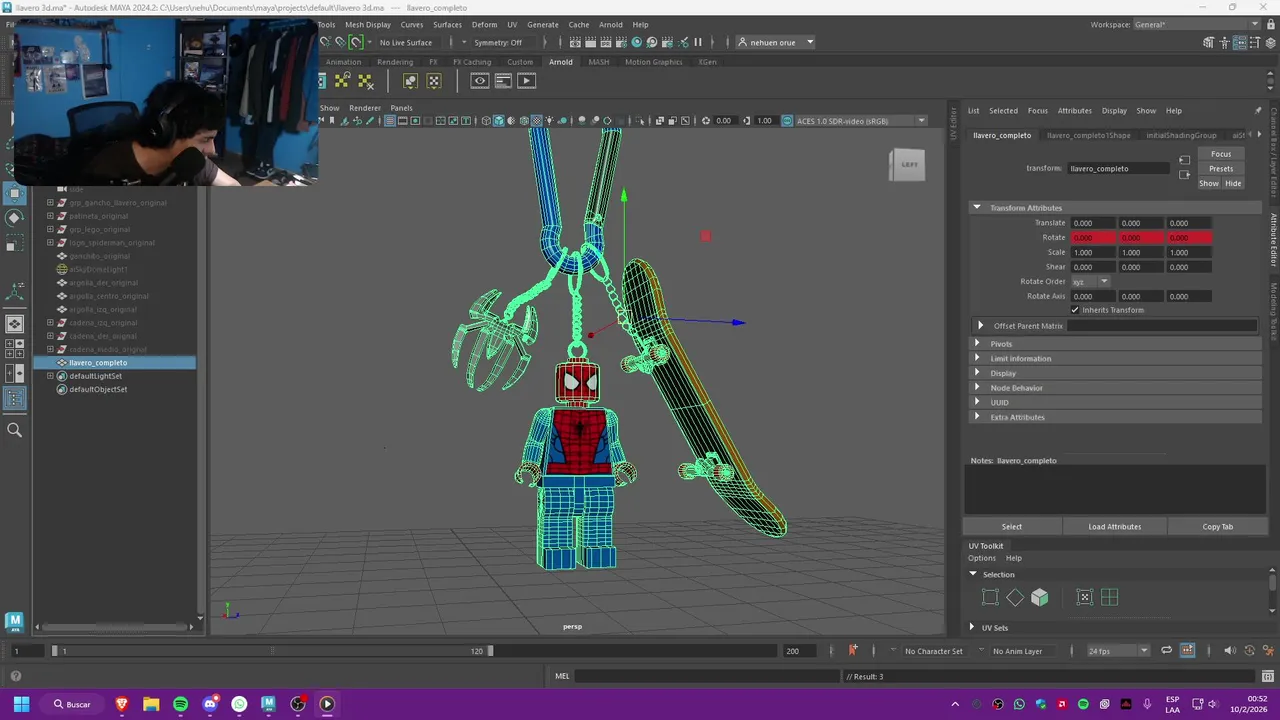Toggle the magnet snap to live surface icon
Screen dimensions: 1280x720
click(x=356, y=42)
